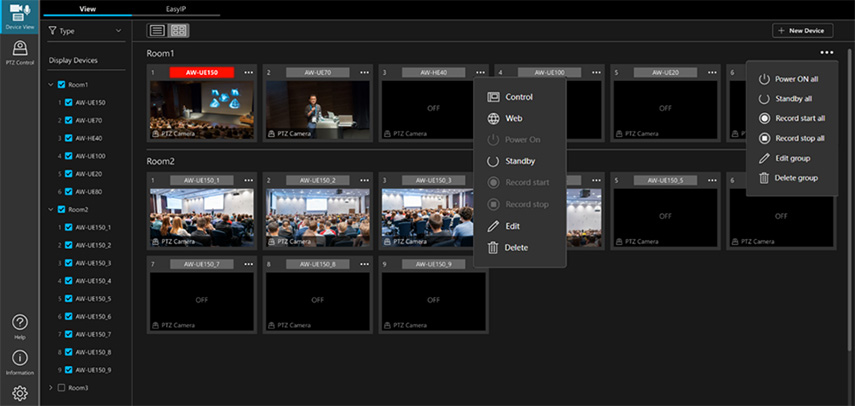
Task: Select the AW-UE150_2 audience preview thumbnail
Action: pyautogui.click(x=318, y=217)
